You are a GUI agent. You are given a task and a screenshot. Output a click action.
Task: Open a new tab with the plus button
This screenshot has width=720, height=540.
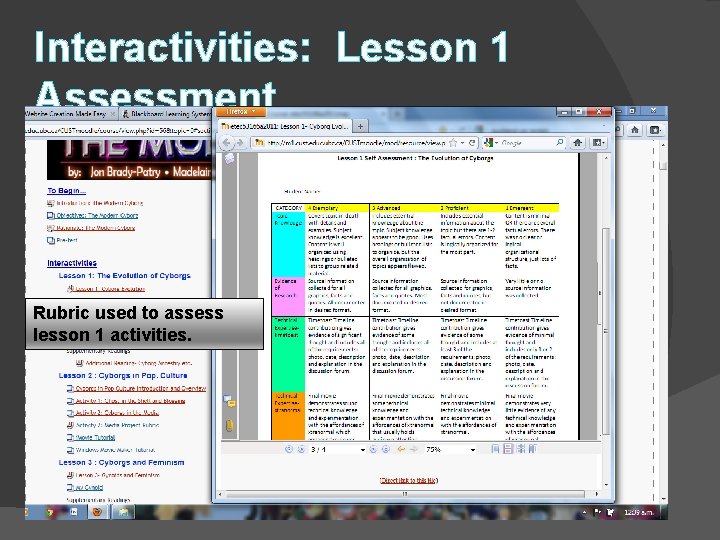360,126
